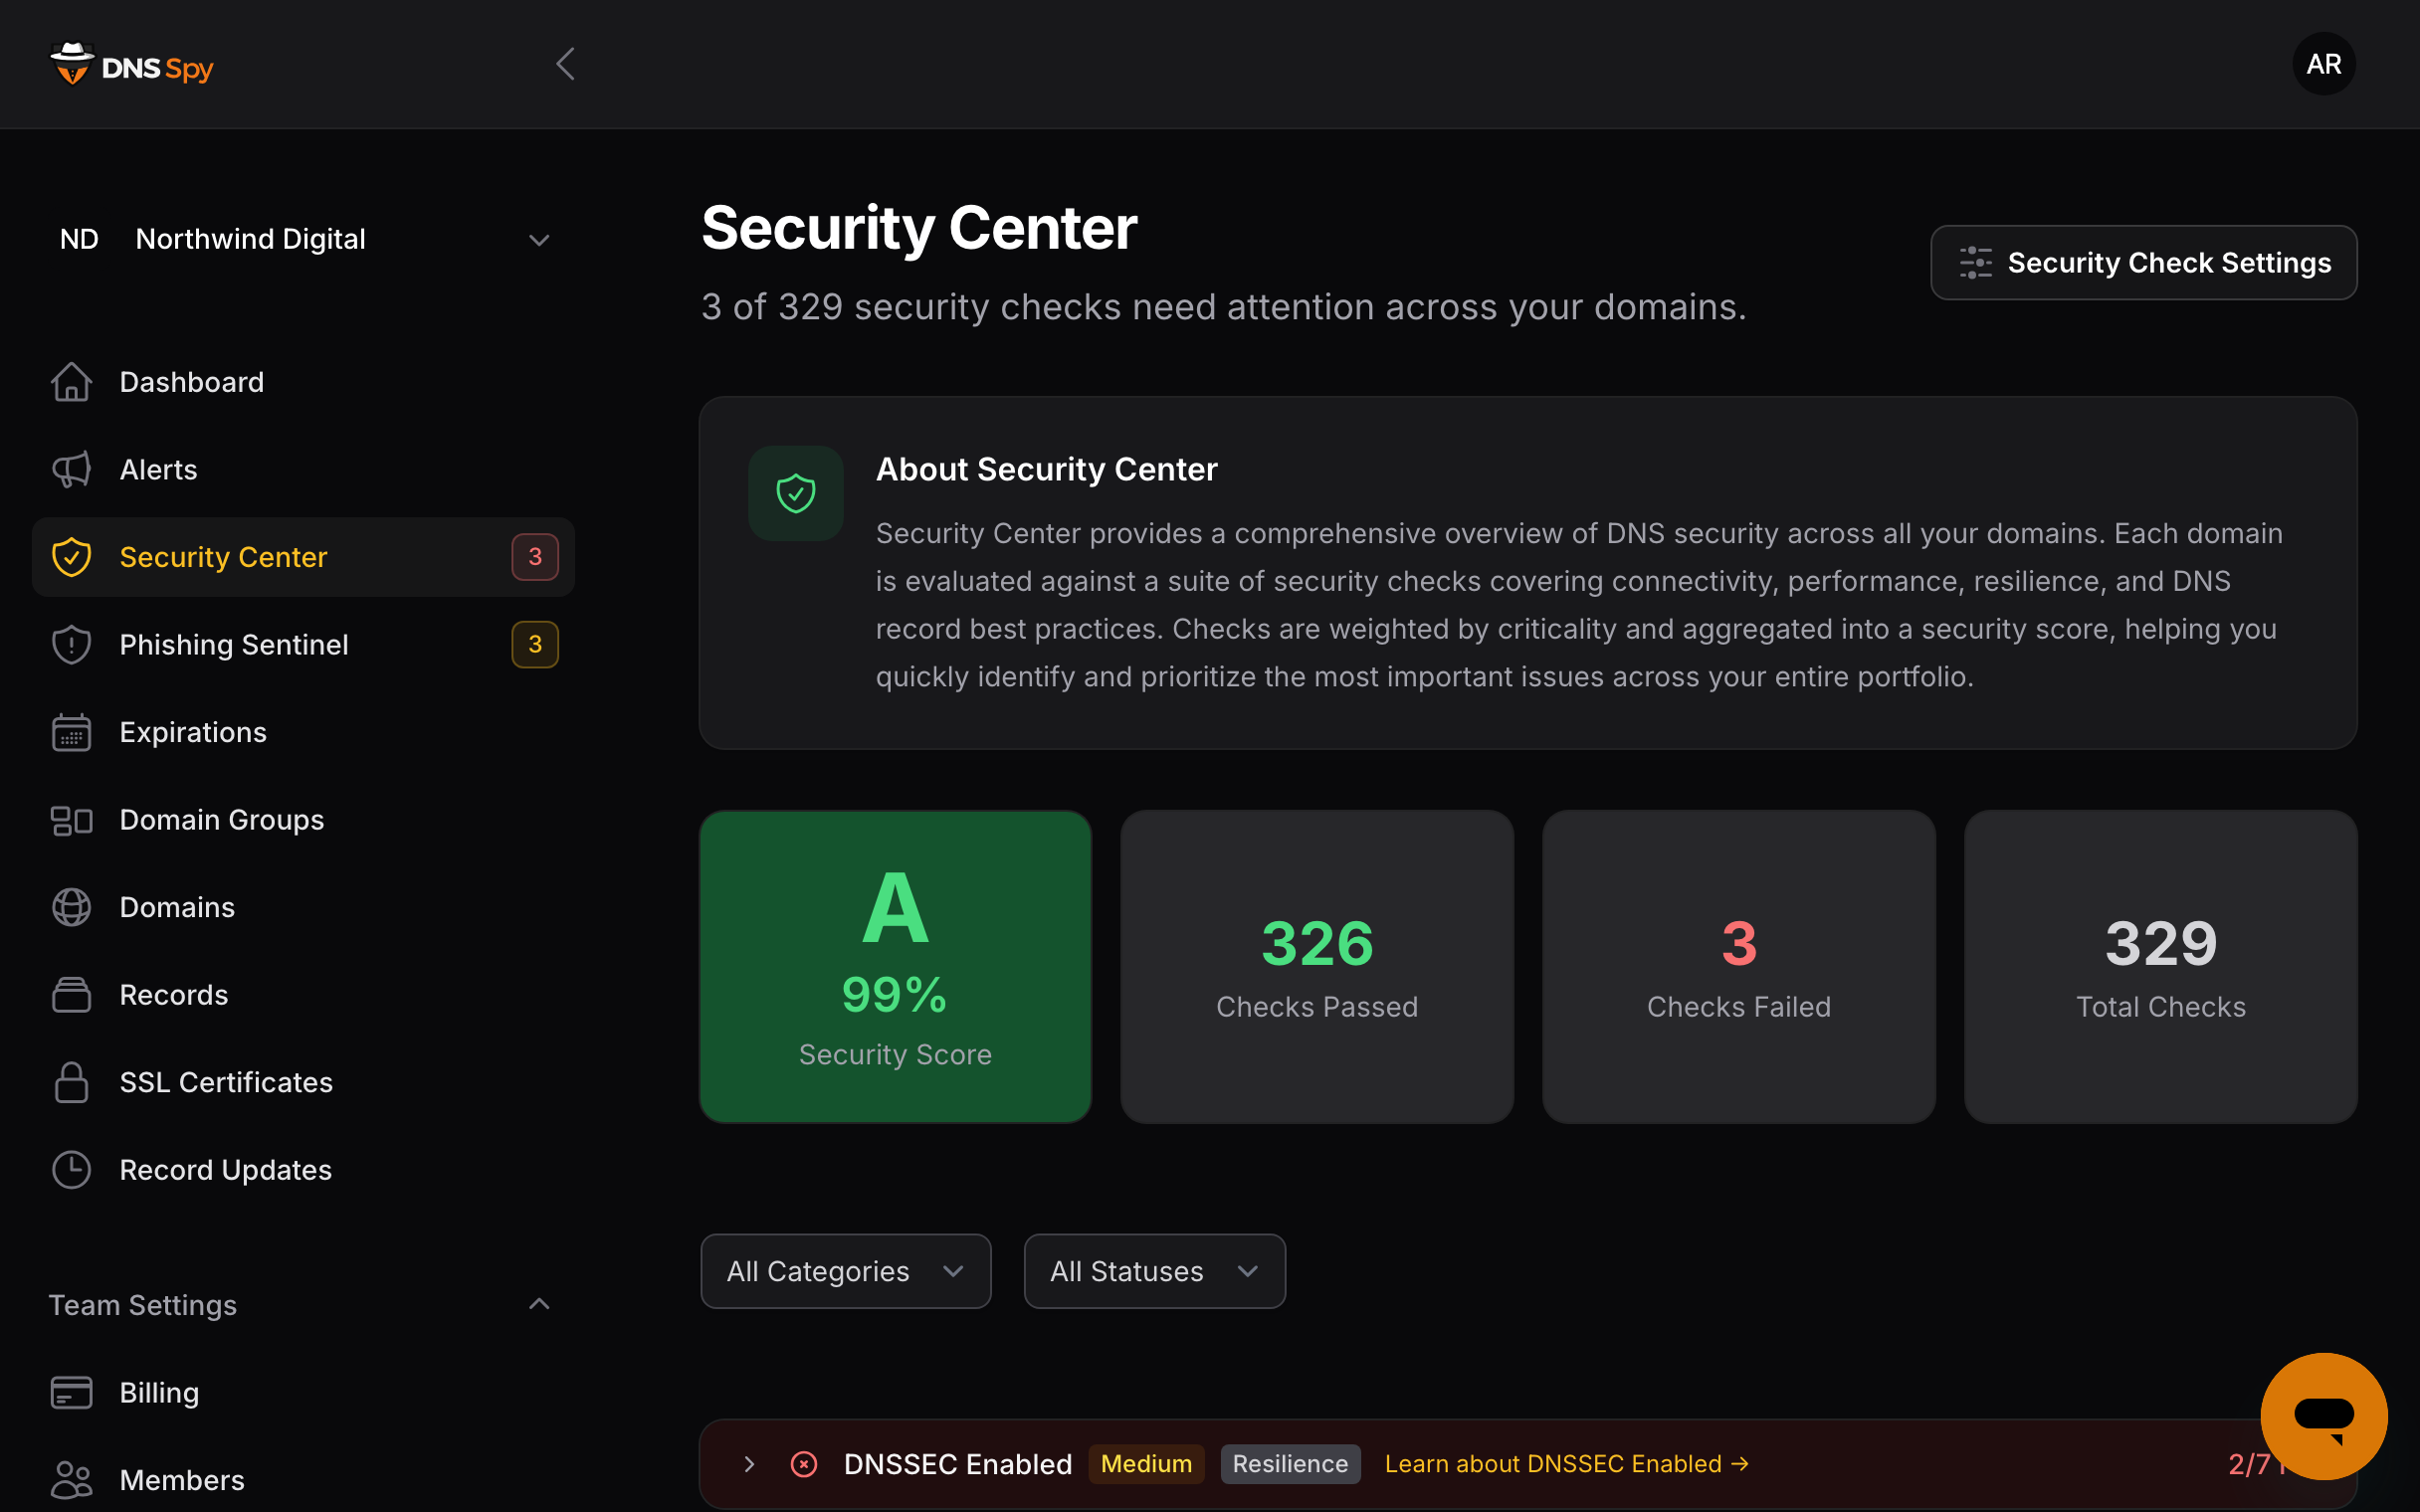Click the Medium severity tag
The image size is (2420, 1512).
[x=1146, y=1464]
